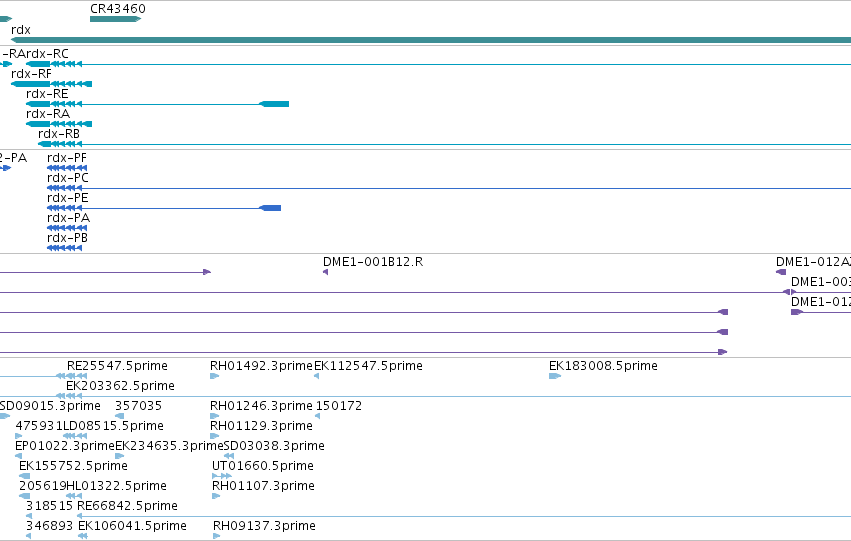Screen dimensions: 851x541
Task: Select RH09137.3prime EST label
Action: 264,527
